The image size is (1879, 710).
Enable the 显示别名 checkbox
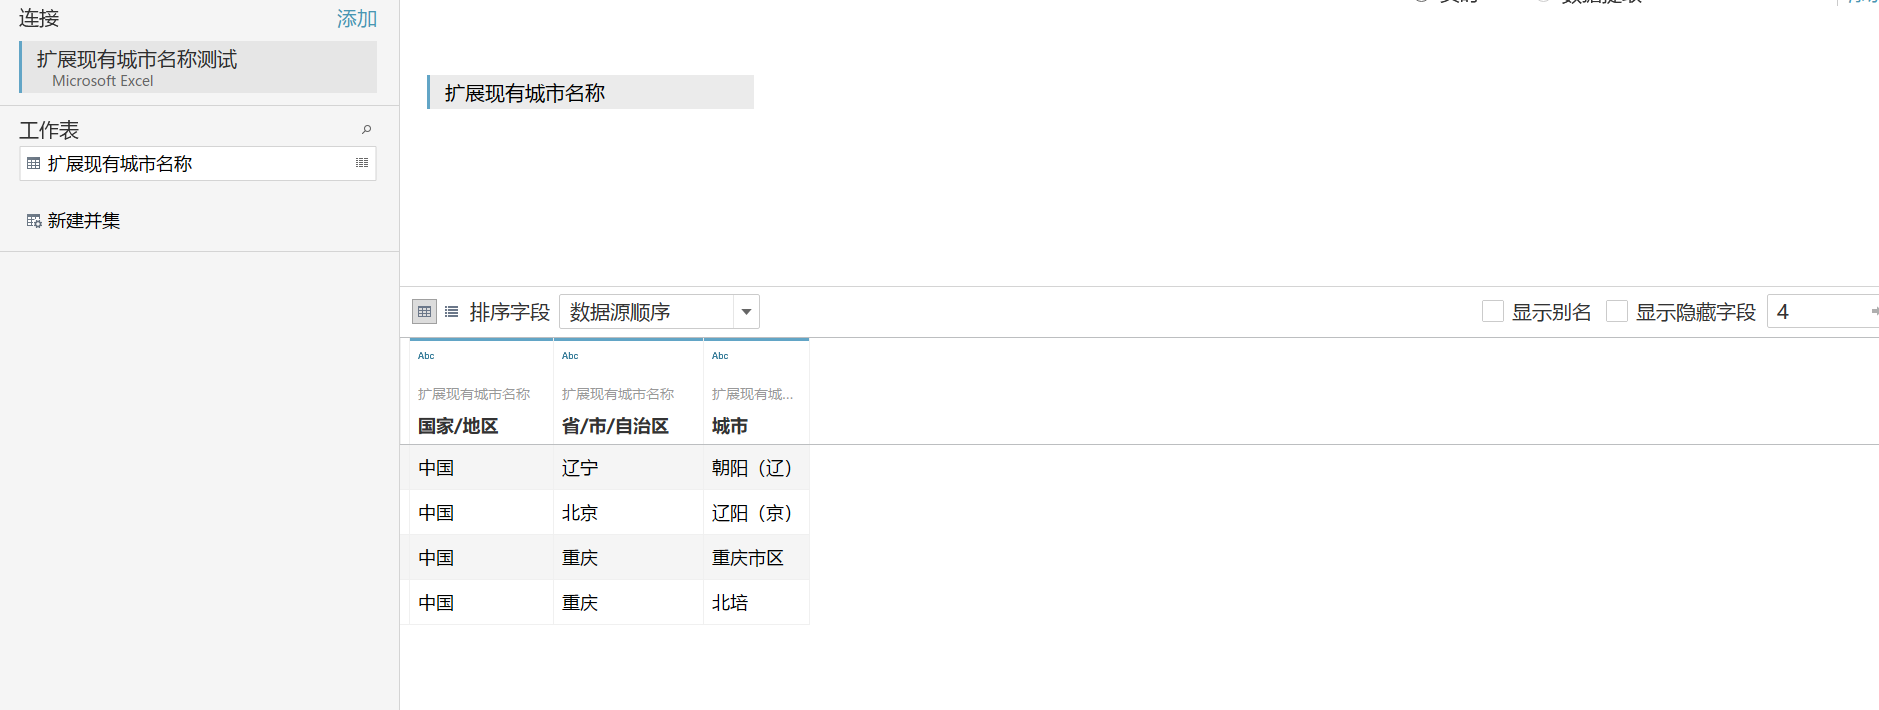pos(1493,311)
